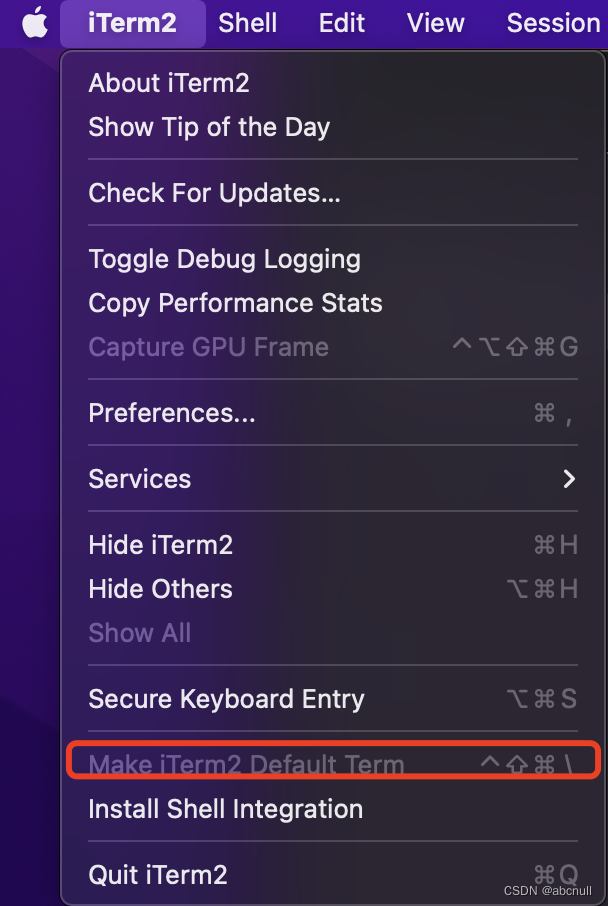Select About iTerm2

click(x=333, y=83)
